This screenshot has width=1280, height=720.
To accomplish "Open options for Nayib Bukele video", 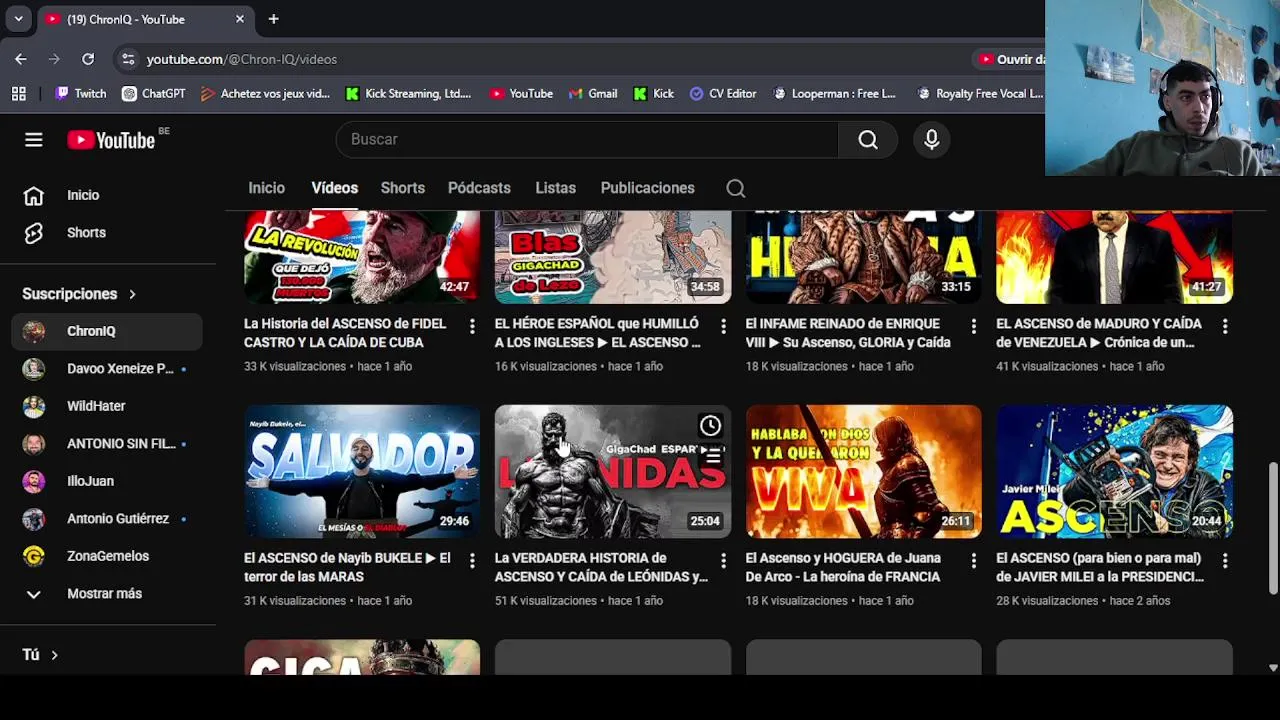I will [472, 561].
